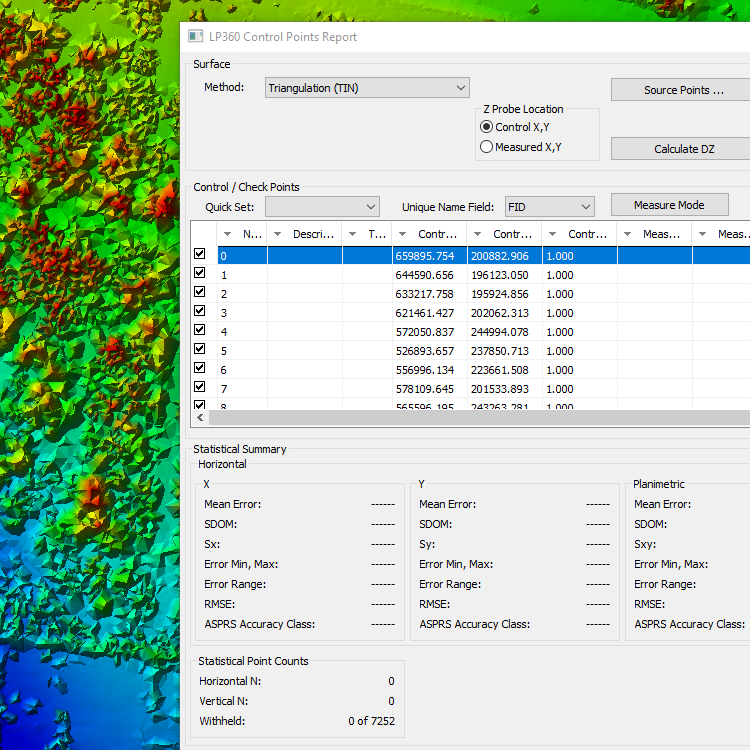Select cell value 633217.758

pyautogui.click(x=425, y=294)
